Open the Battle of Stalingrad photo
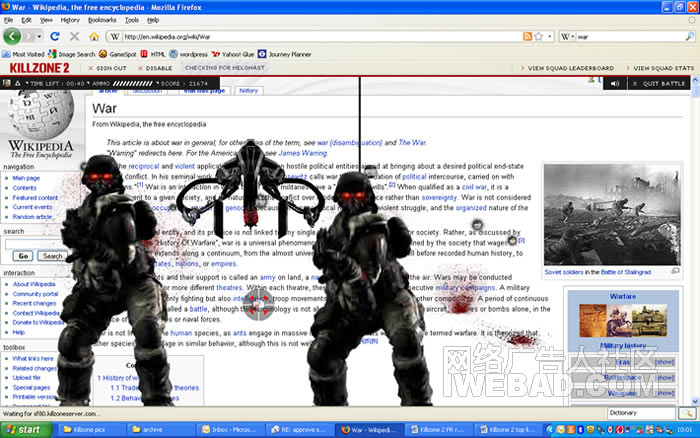Screen dimensions: 700x438 (x=612, y=214)
